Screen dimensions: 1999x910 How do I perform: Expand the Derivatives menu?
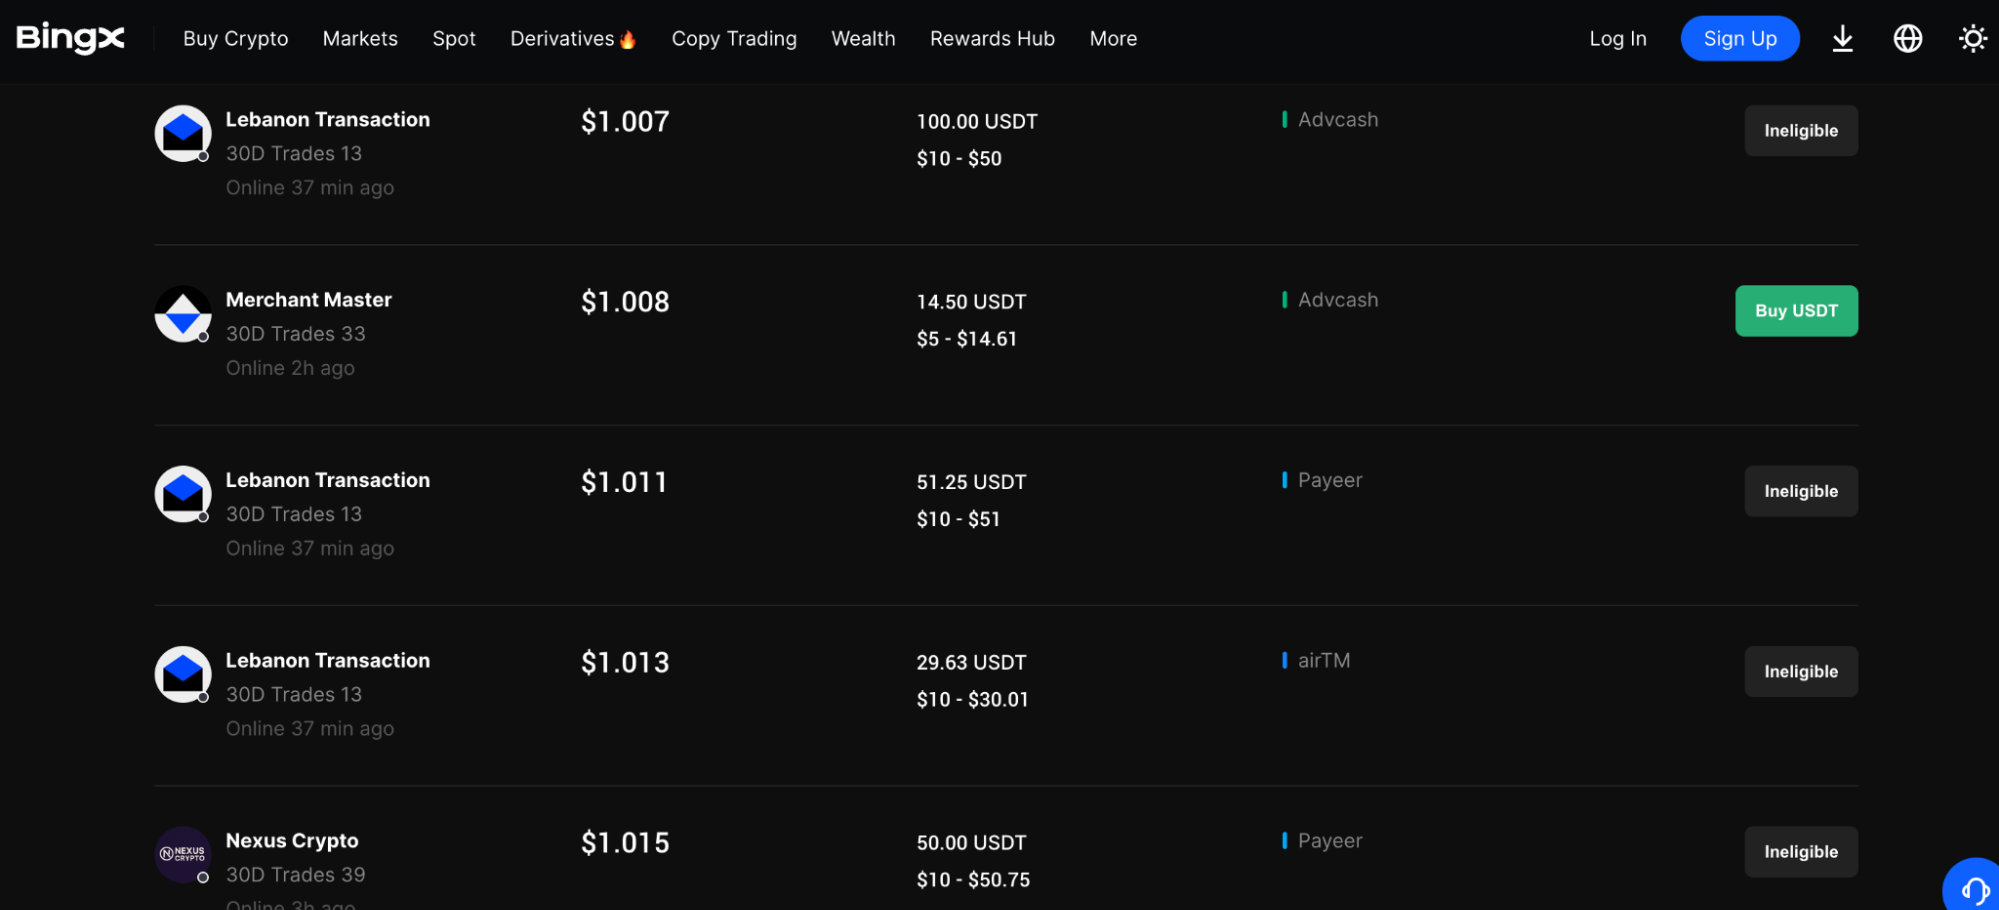click(573, 39)
